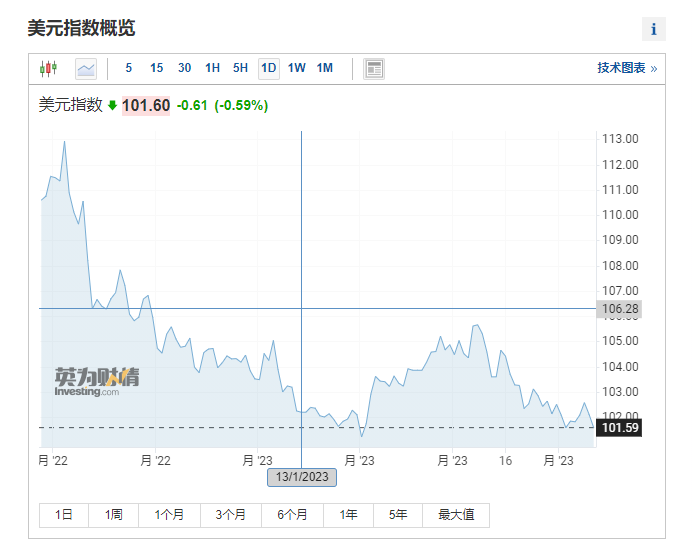Click the 13/1/2023 crosshair date marker
This screenshot has width=692, height=546.
pos(302,477)
